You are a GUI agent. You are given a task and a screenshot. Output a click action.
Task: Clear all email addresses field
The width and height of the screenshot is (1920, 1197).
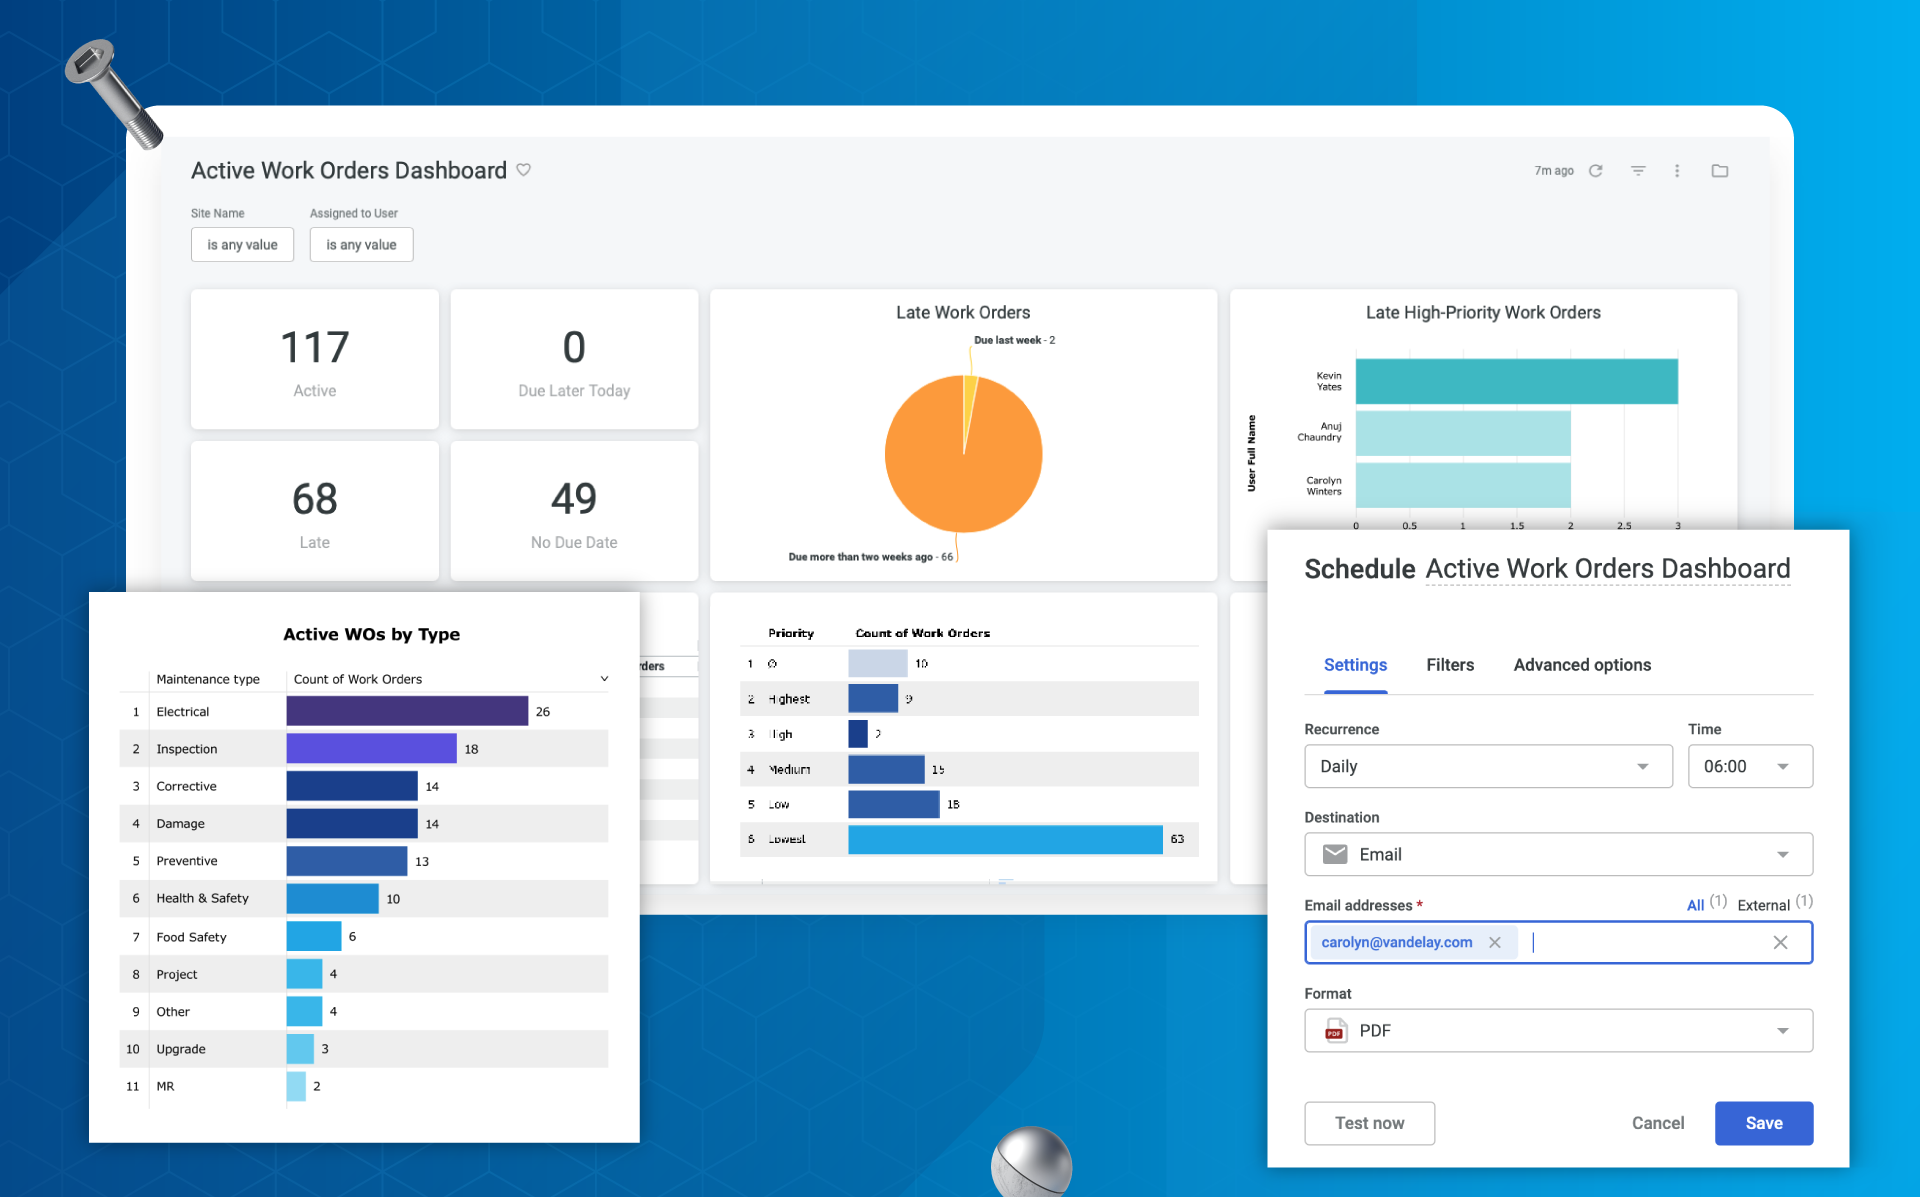pos(1780,942)
